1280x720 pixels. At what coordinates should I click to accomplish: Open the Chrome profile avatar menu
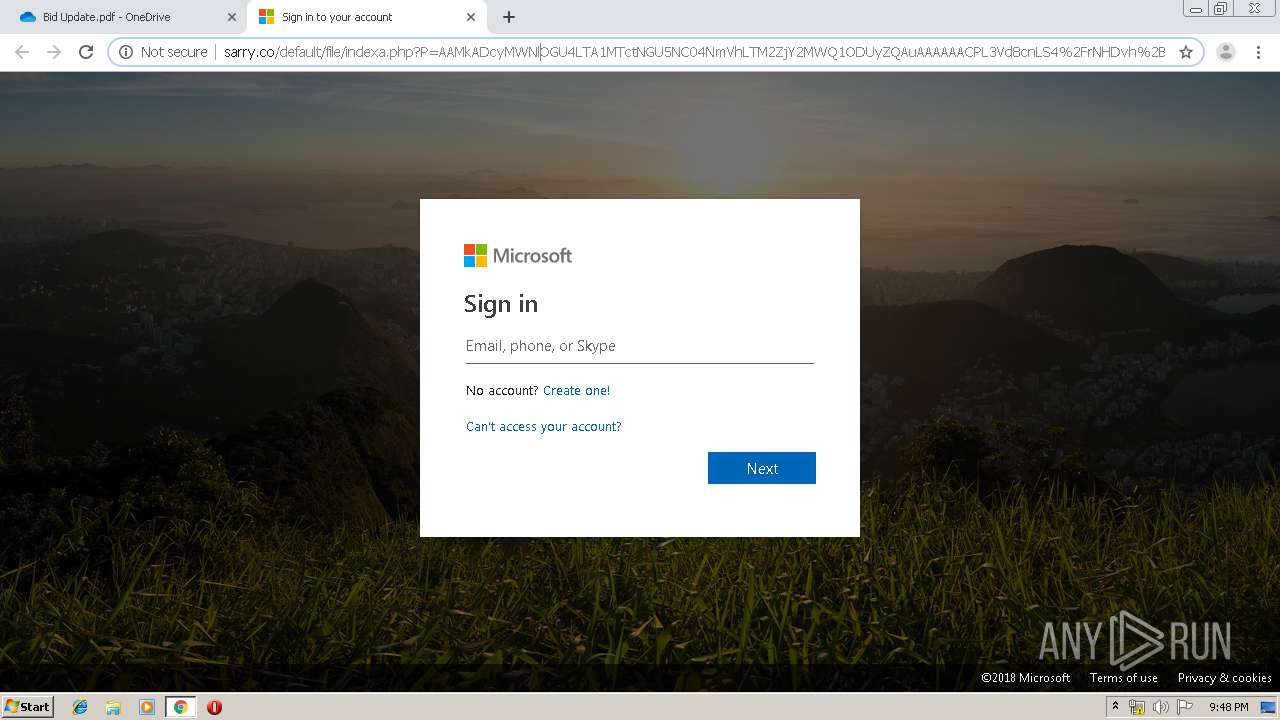coord(1226,52)
